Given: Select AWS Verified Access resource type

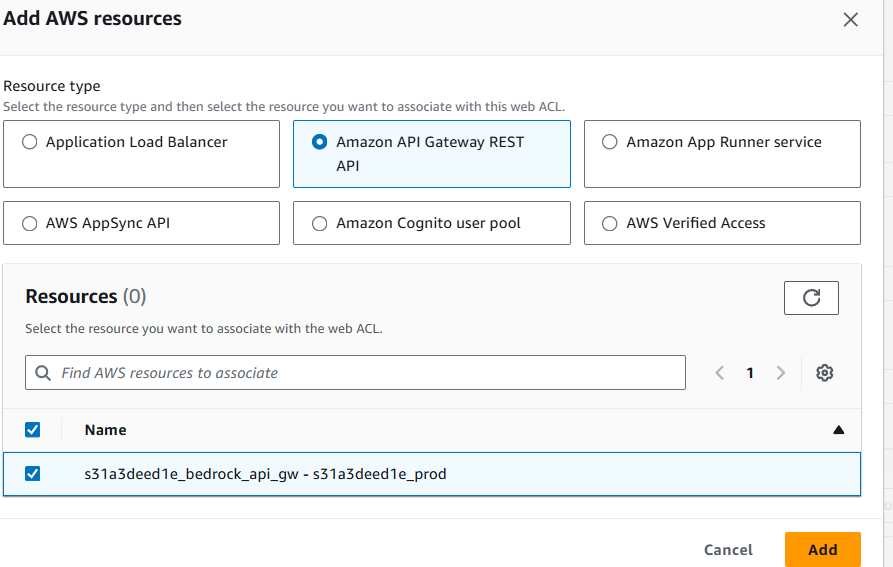Looking at the screenshot, I should (610, 223).
